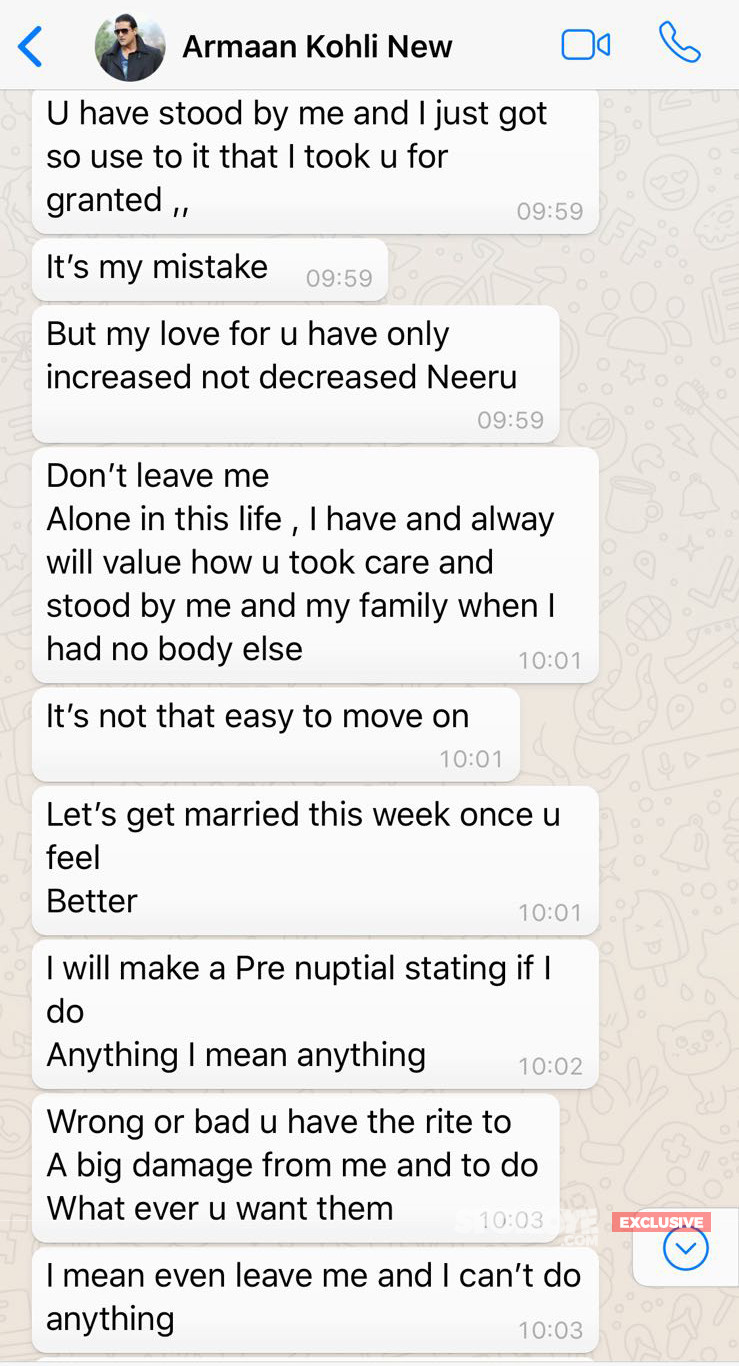
Task: Tap the "I mean even leave me" message
Action: pyautogui.click(x=315, y=1299)
